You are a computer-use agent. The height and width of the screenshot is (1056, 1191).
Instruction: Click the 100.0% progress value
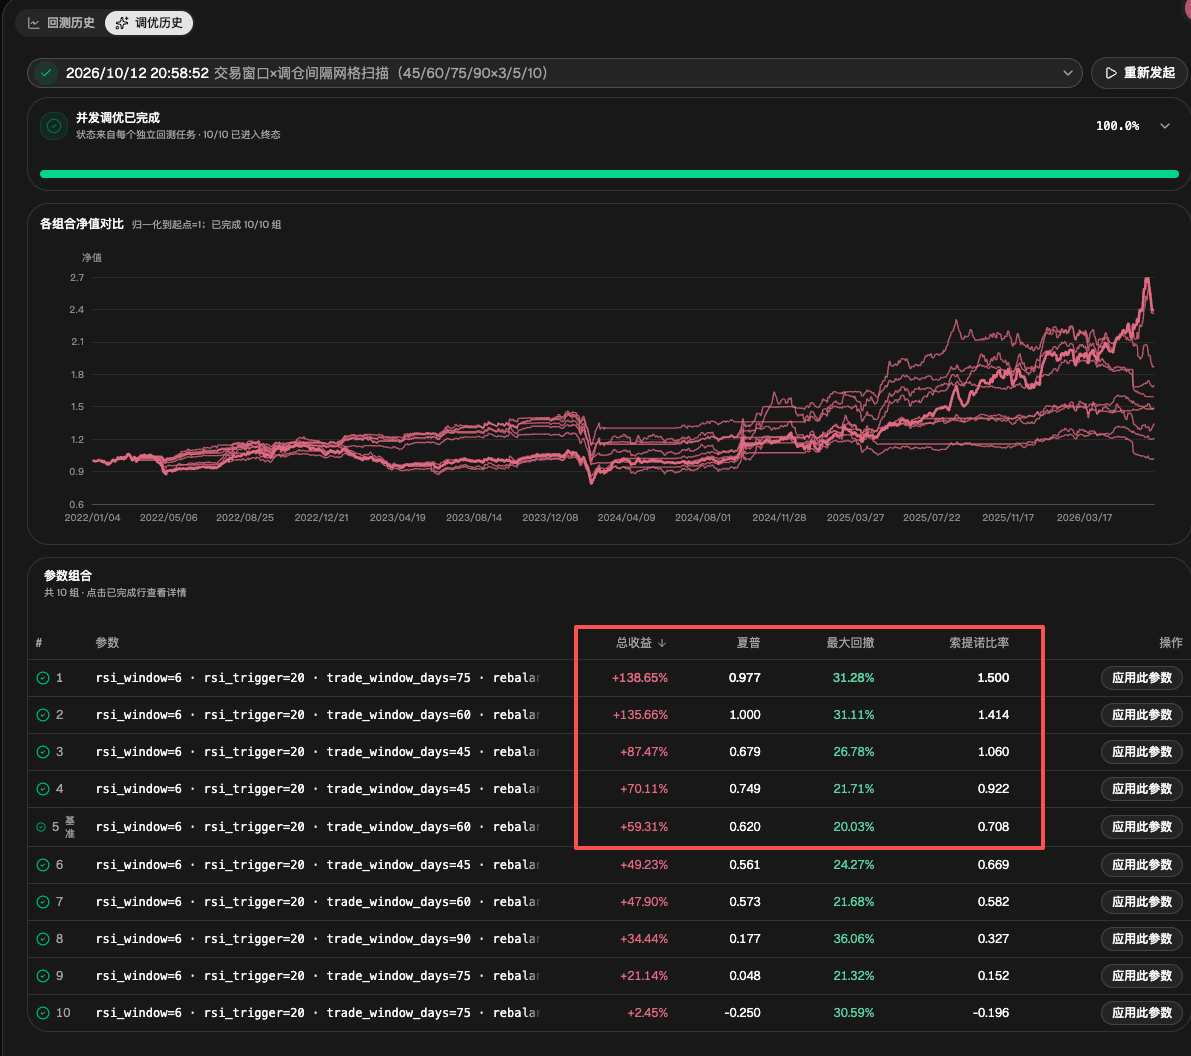click(x=1117, y=126)
